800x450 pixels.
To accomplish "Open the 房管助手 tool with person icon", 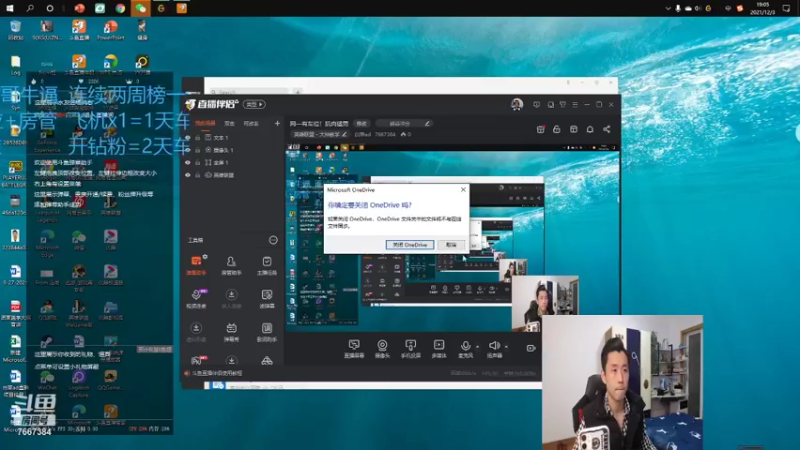I will [x=231, y=265].
